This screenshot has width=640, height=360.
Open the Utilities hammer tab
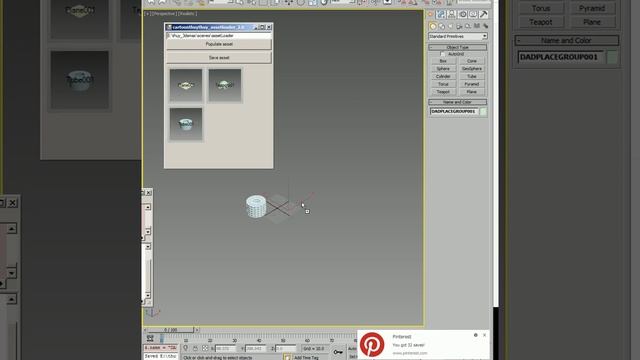[483, 14]
